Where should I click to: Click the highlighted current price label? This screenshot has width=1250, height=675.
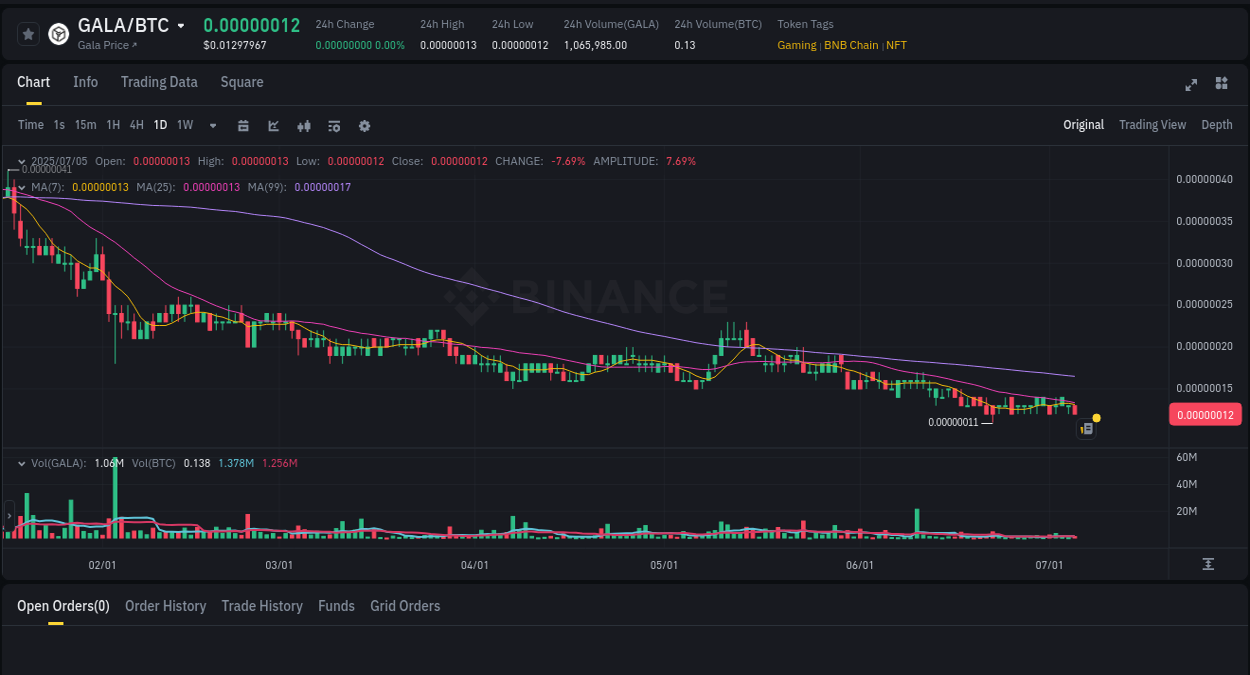click(x=1205, y=414)
